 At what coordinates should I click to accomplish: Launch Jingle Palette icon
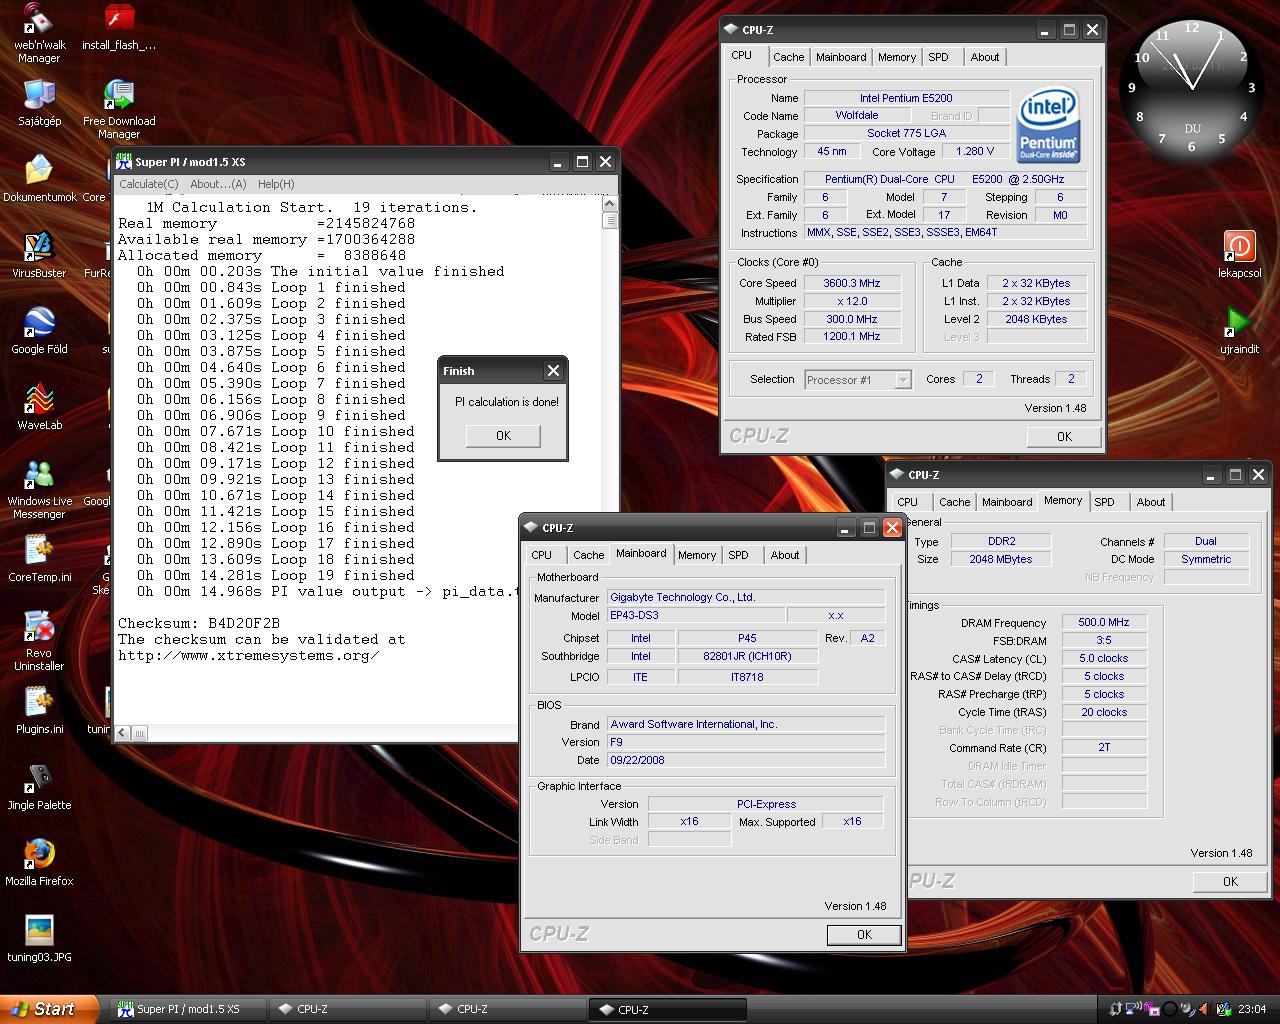39,787
